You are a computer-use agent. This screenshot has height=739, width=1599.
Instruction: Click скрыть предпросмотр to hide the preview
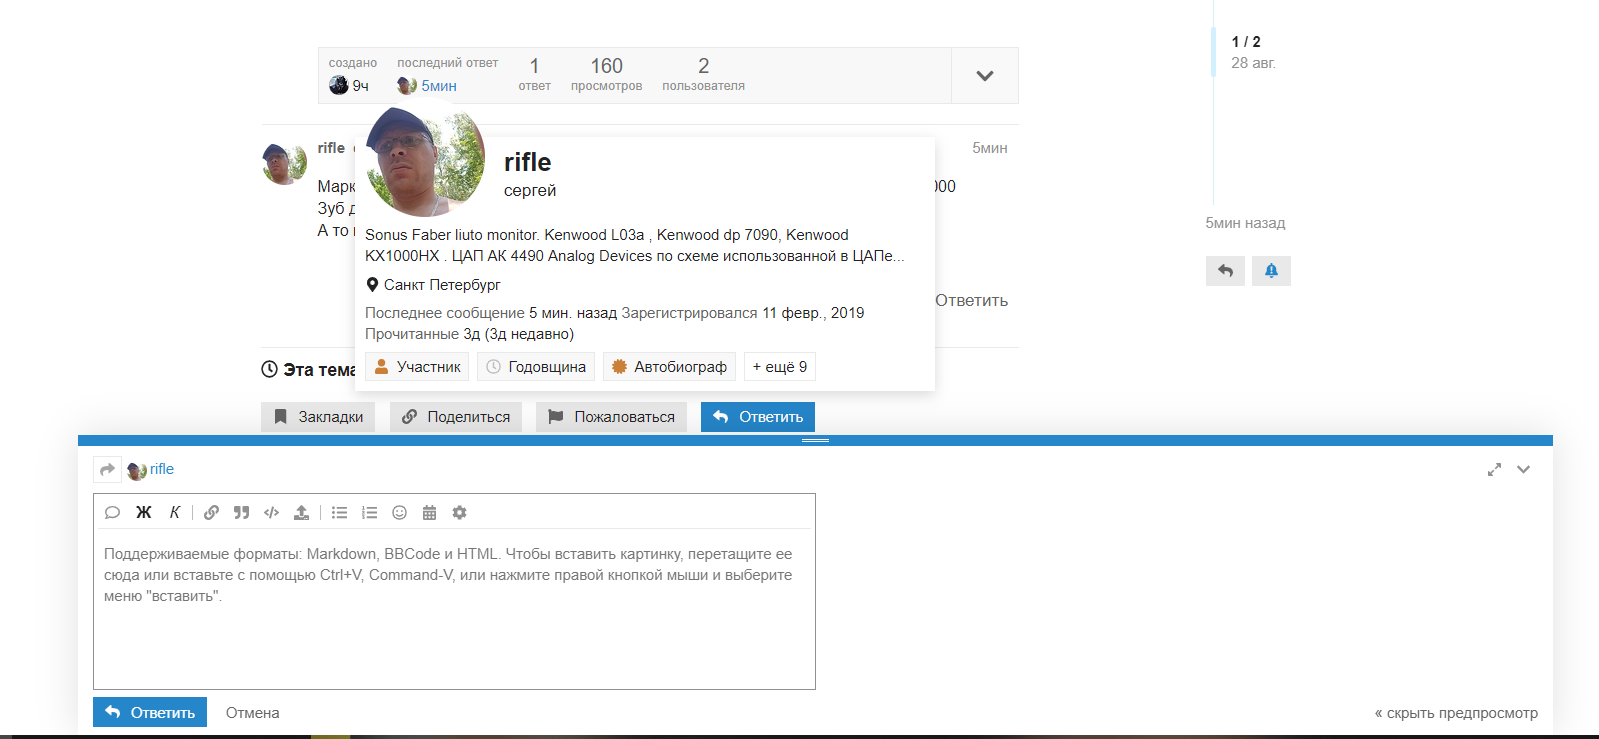(1456, 713)
